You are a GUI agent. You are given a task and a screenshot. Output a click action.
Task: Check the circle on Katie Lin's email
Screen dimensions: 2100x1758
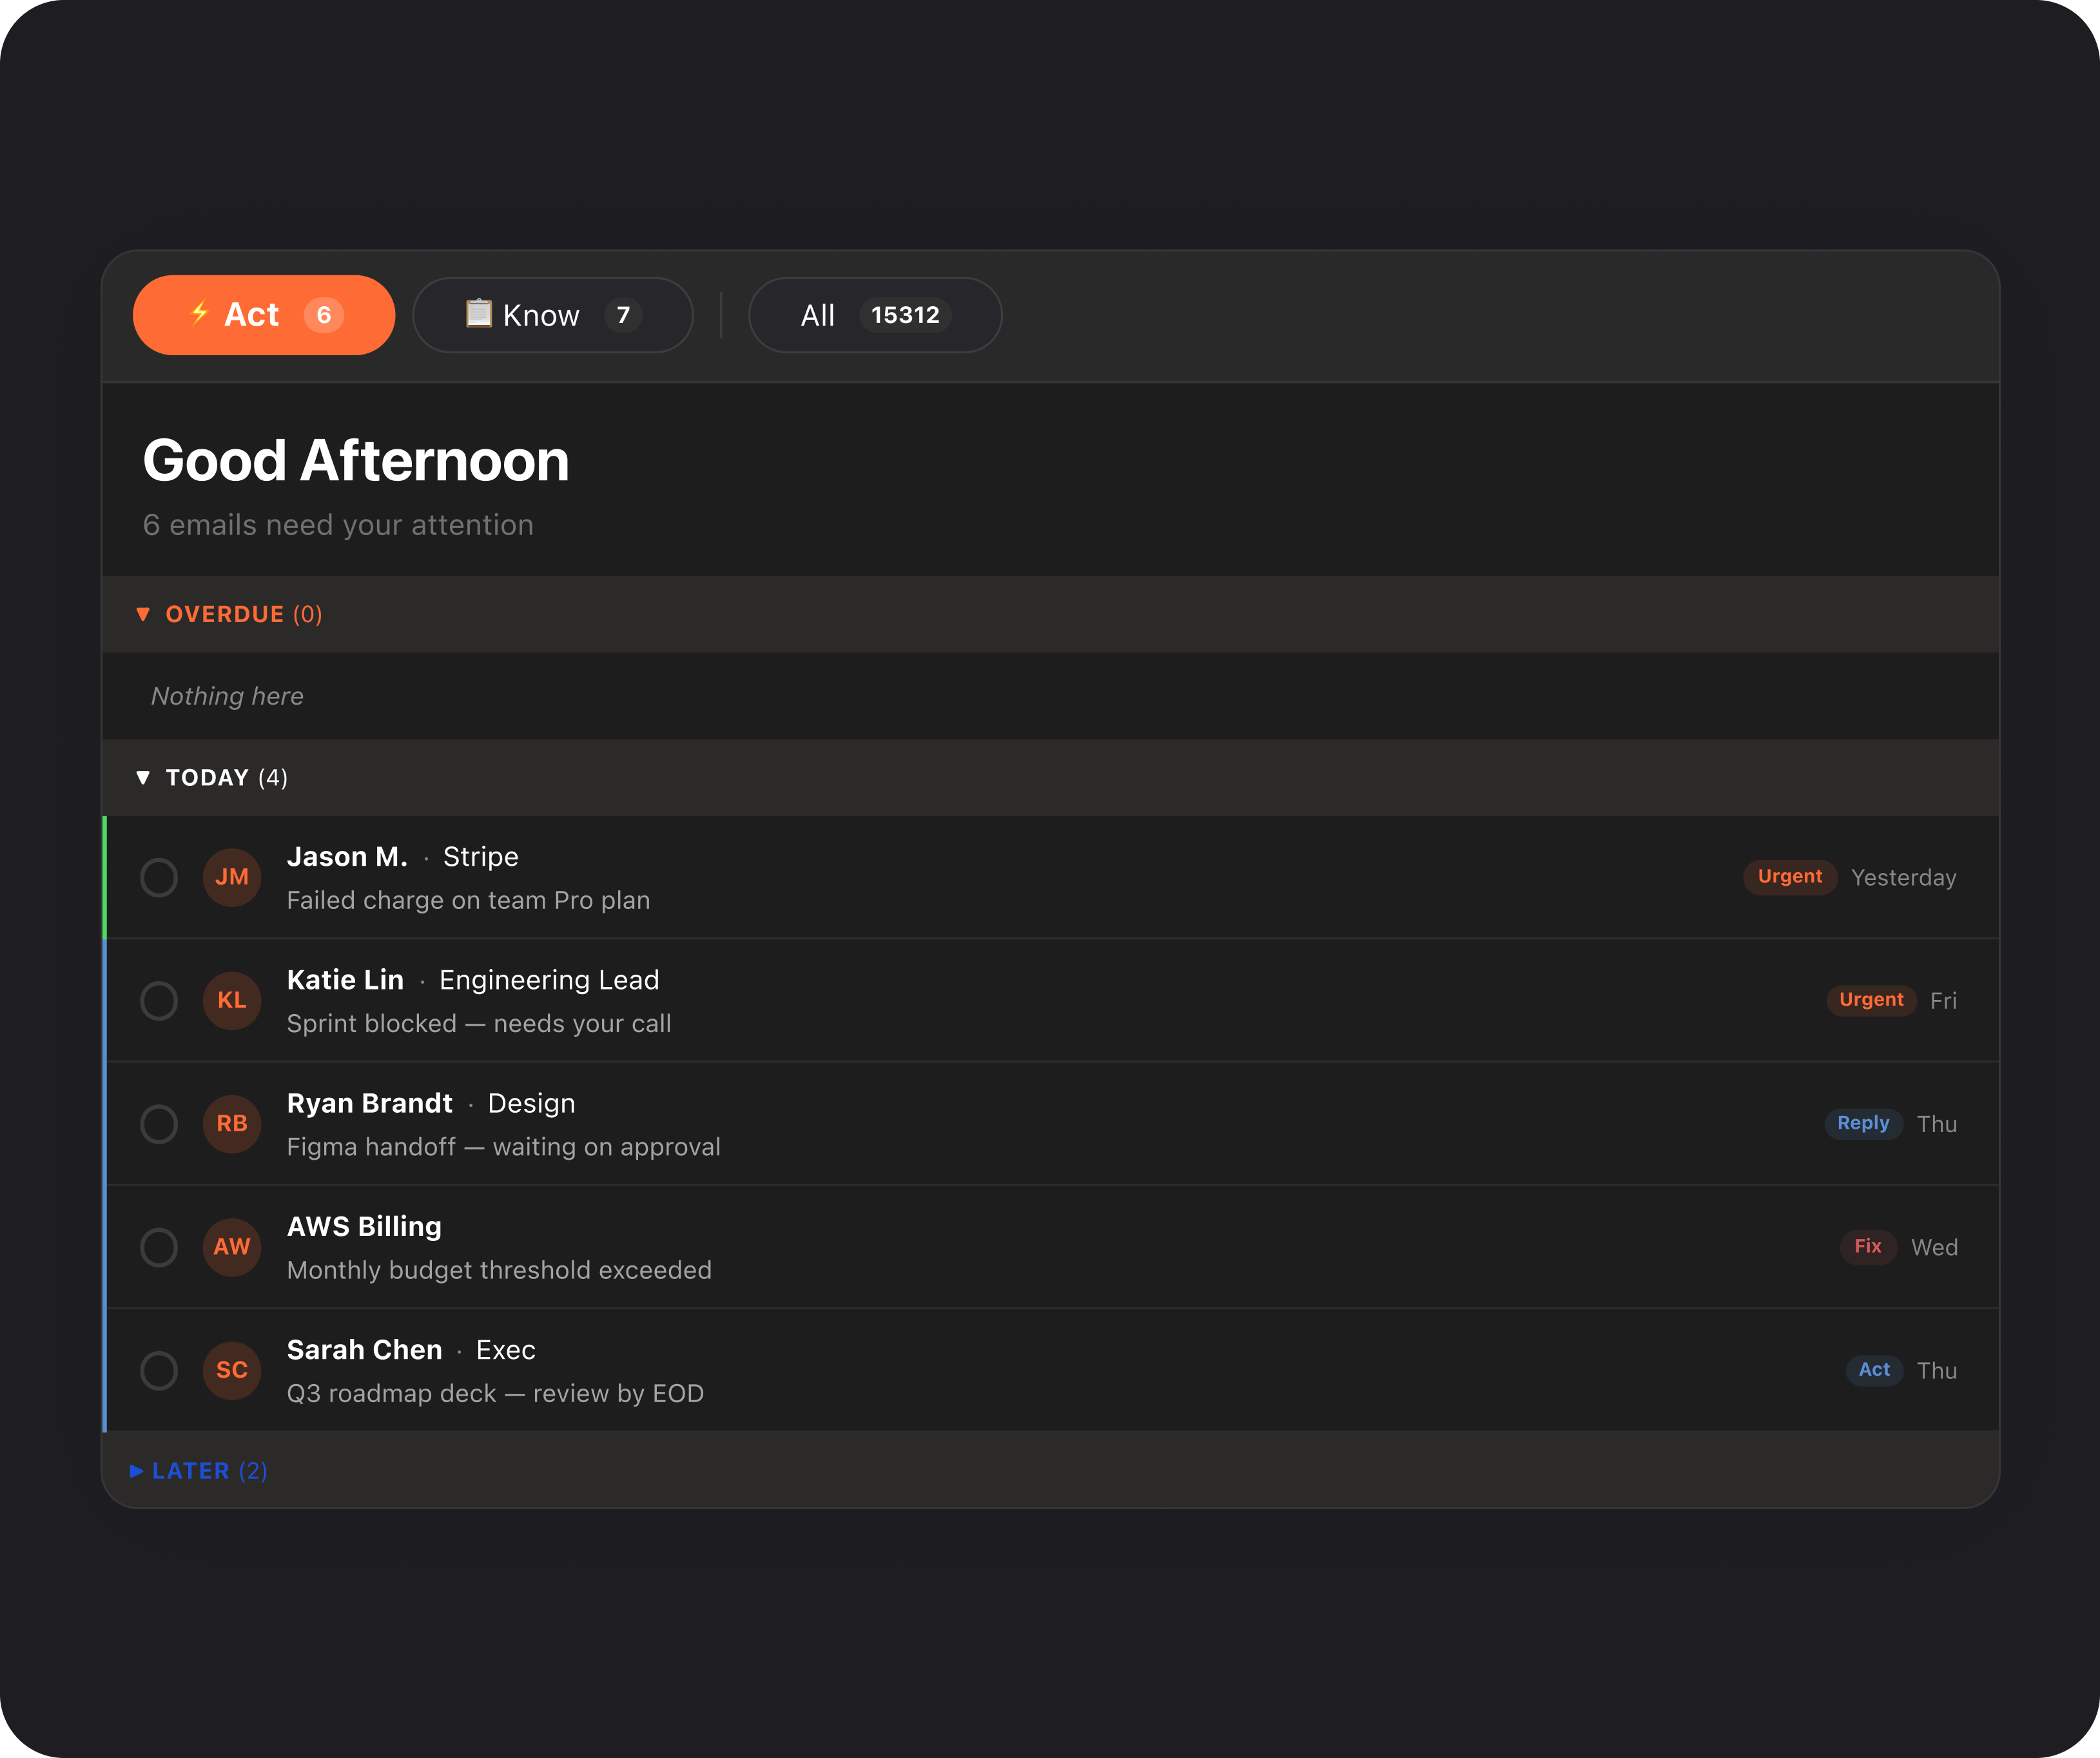(159, 1000)
